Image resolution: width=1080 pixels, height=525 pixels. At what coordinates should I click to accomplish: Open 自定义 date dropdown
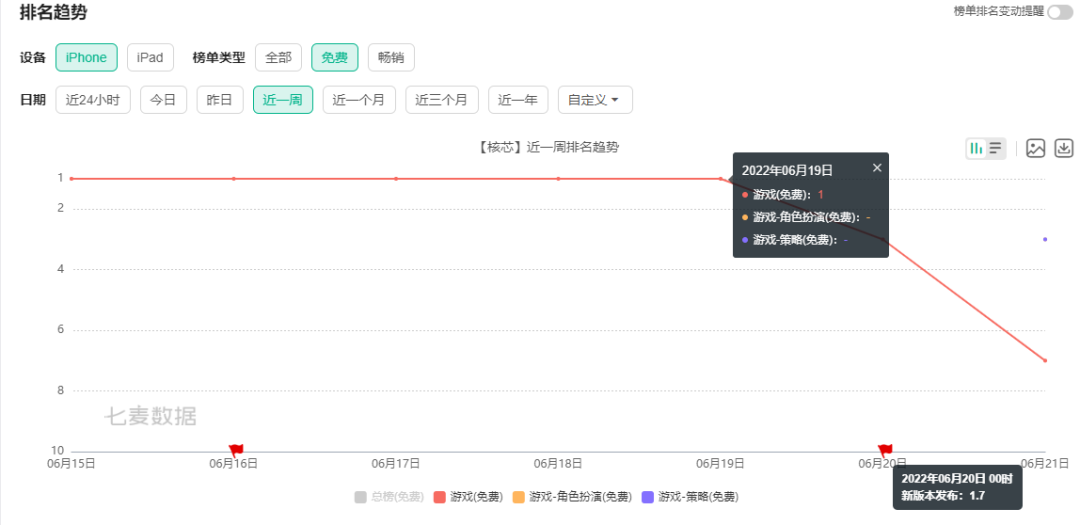(595, 100)
